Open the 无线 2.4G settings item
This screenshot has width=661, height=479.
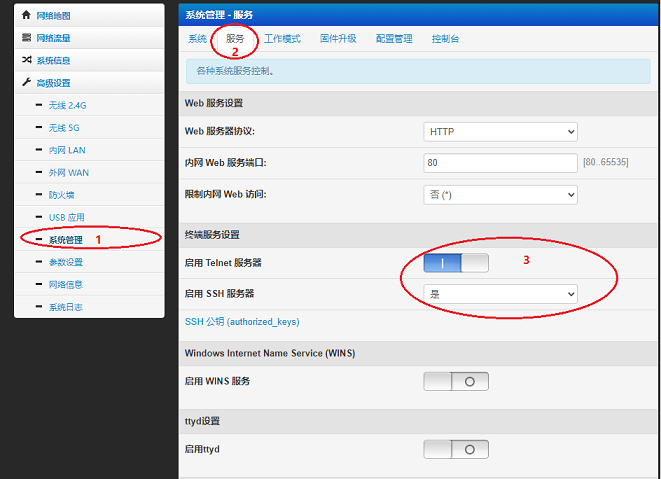(68, 105)
